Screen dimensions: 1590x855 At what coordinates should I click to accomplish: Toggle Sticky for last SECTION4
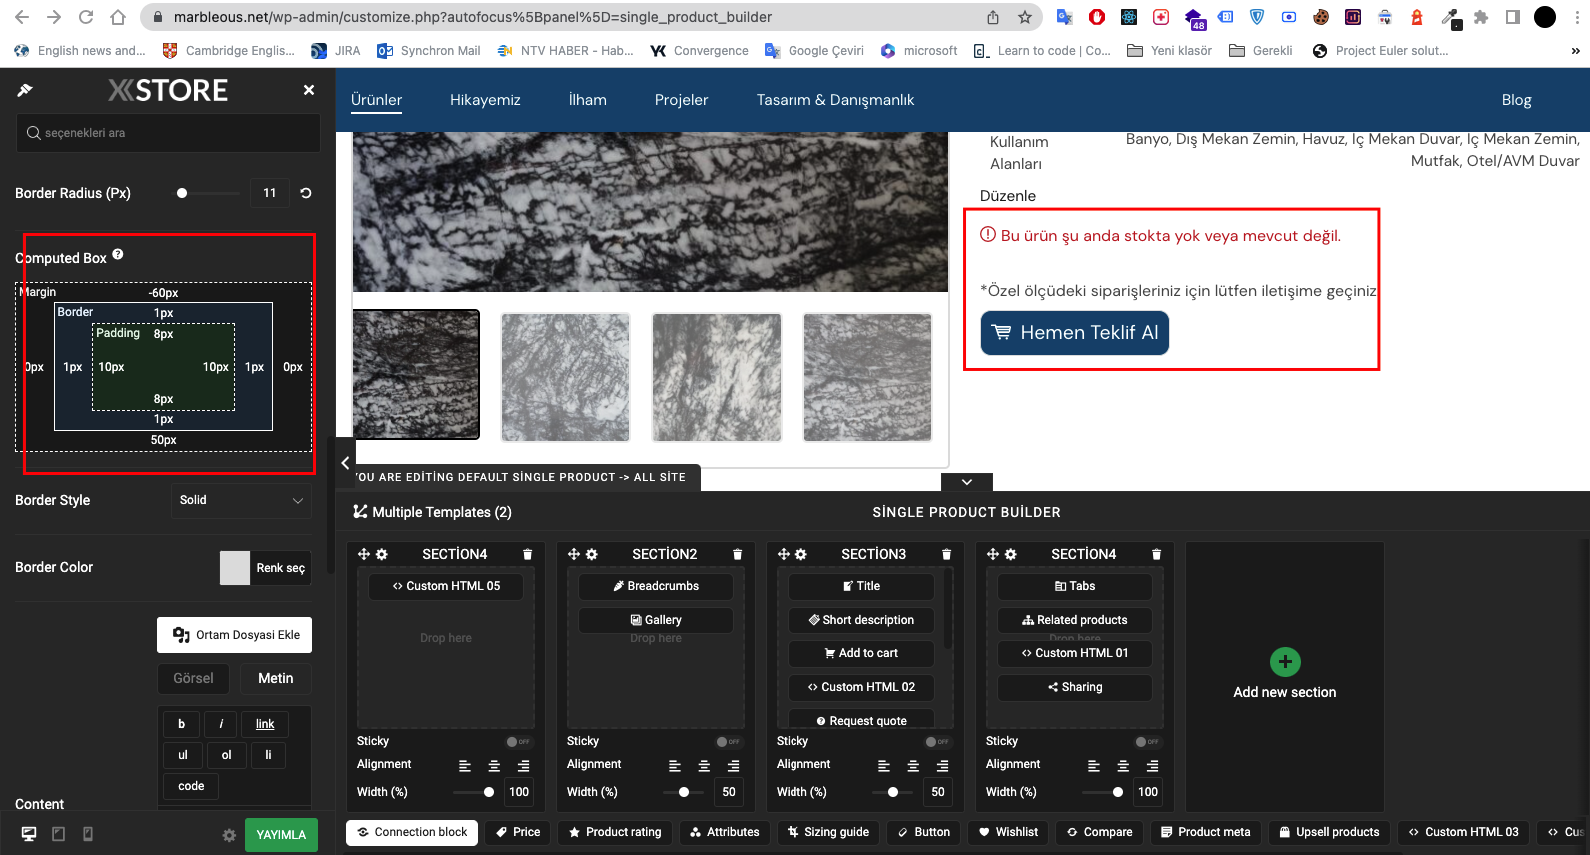coord(1147,742)
